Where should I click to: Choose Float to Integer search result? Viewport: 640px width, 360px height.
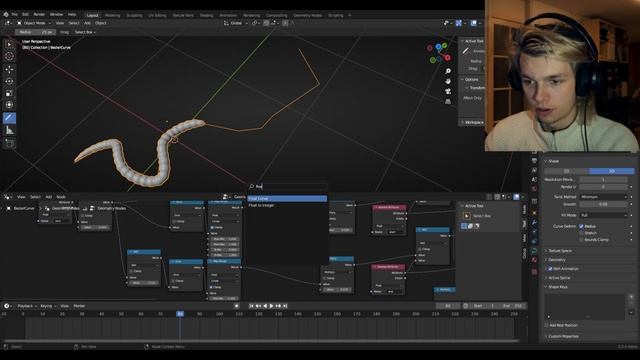tap(287, 205)
